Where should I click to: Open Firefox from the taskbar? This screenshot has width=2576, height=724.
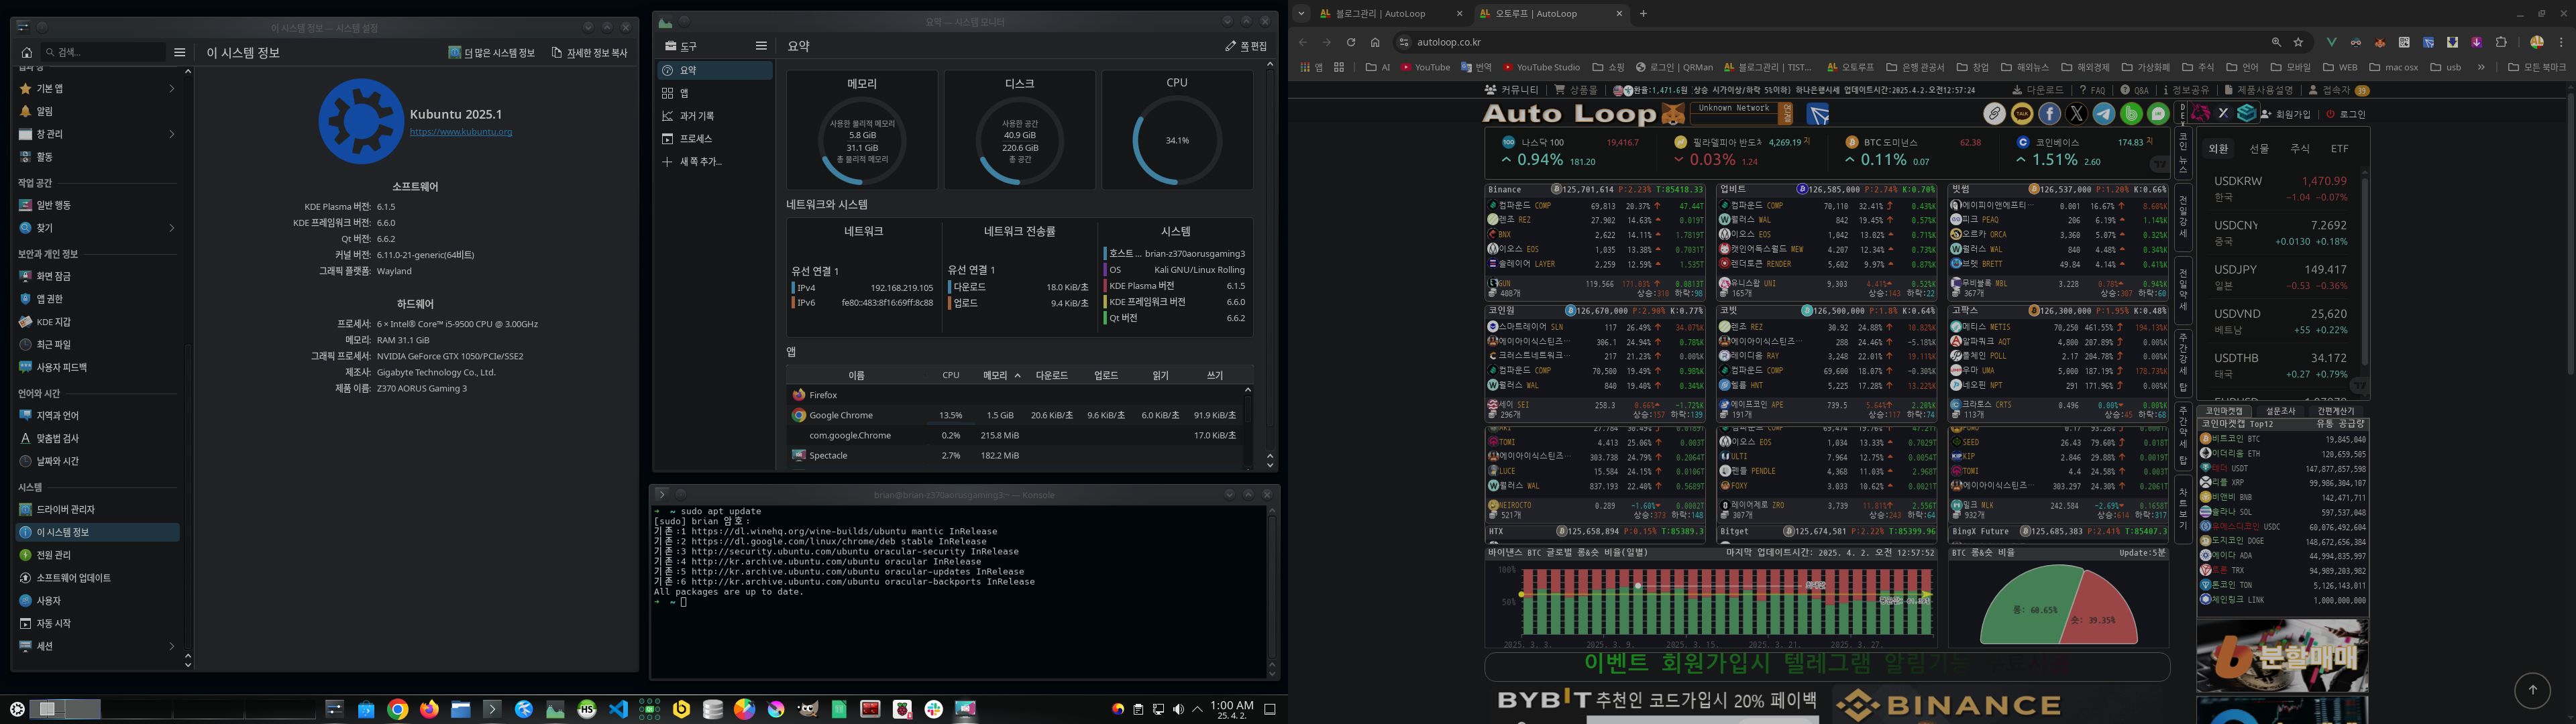click(429, 709)
